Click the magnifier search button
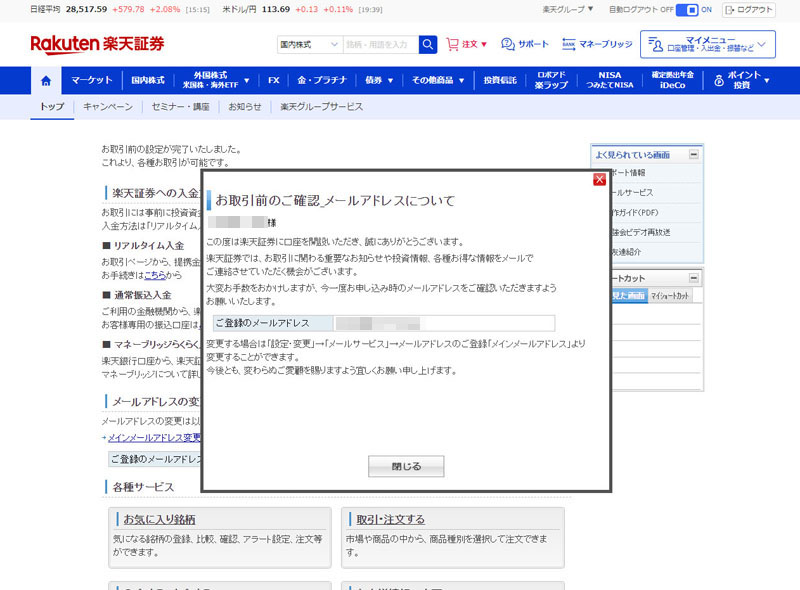Image resolution: width=800 pixels, height=590 pixels. point(428,45)
